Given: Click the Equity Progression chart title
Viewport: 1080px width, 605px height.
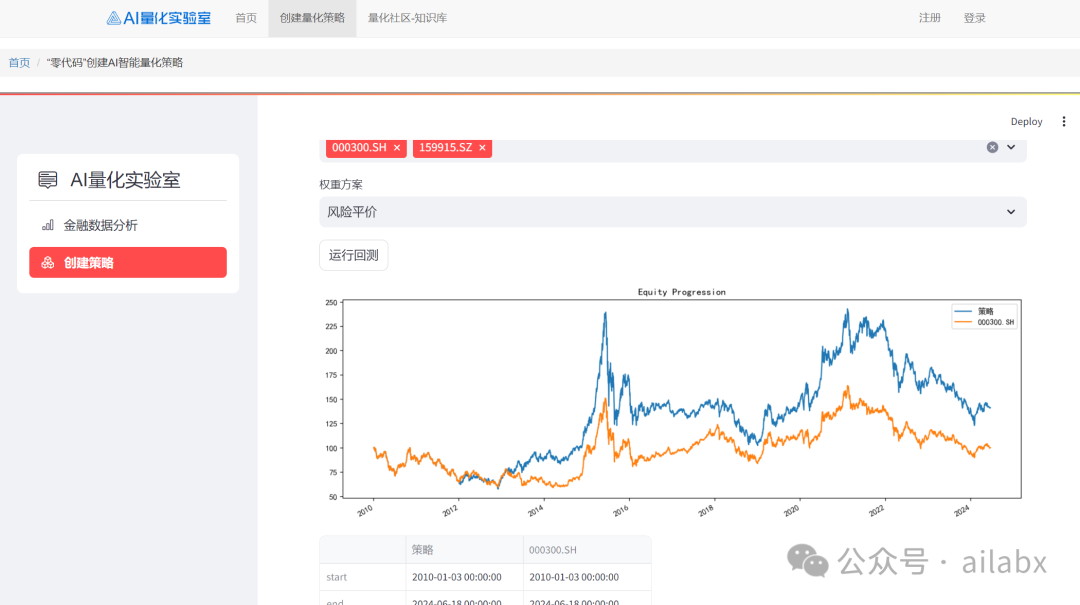Looking at the screenshot, I should pos(681,292).
